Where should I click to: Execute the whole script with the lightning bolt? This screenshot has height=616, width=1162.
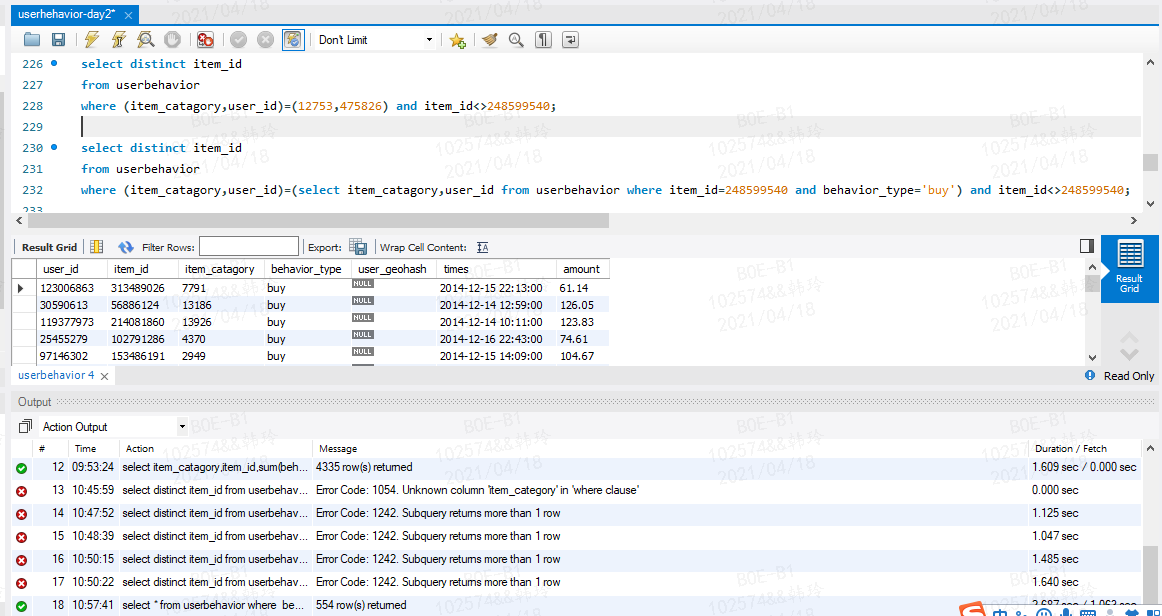[x=92, y=40]
